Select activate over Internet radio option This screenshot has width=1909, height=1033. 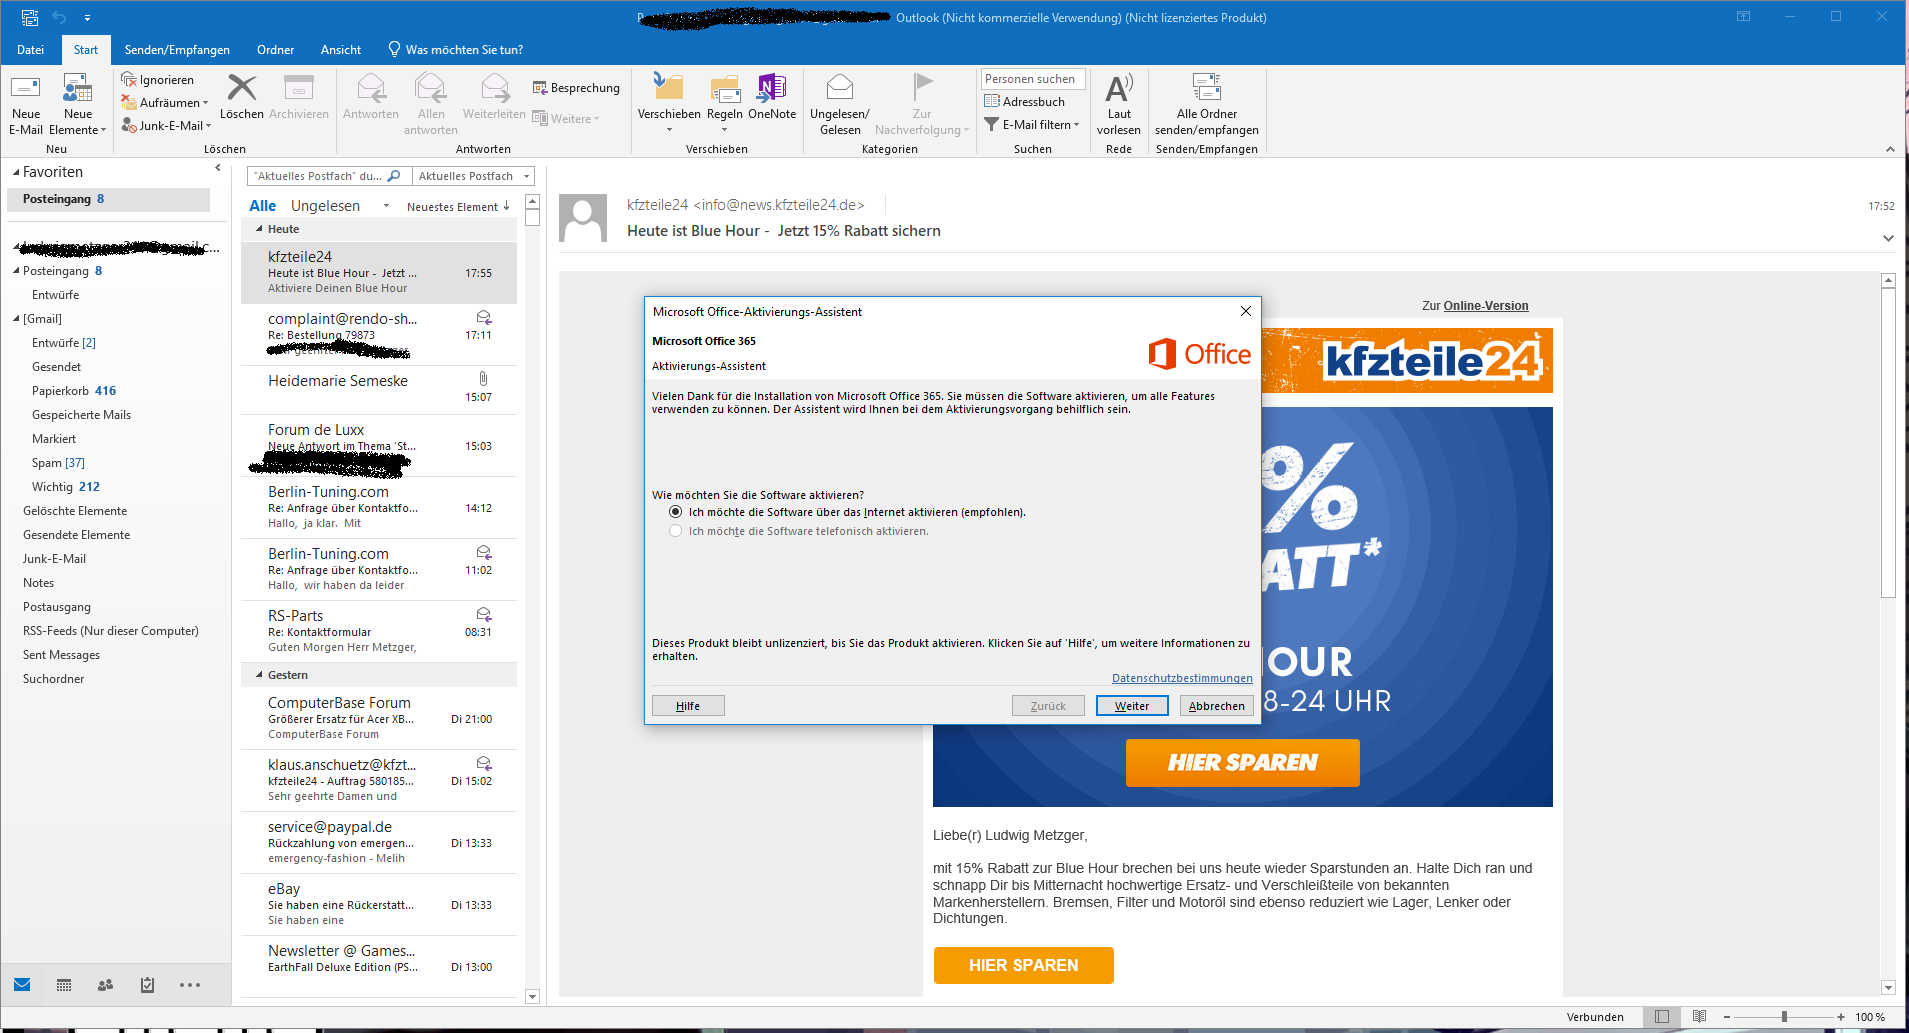(x=676, y=512)
